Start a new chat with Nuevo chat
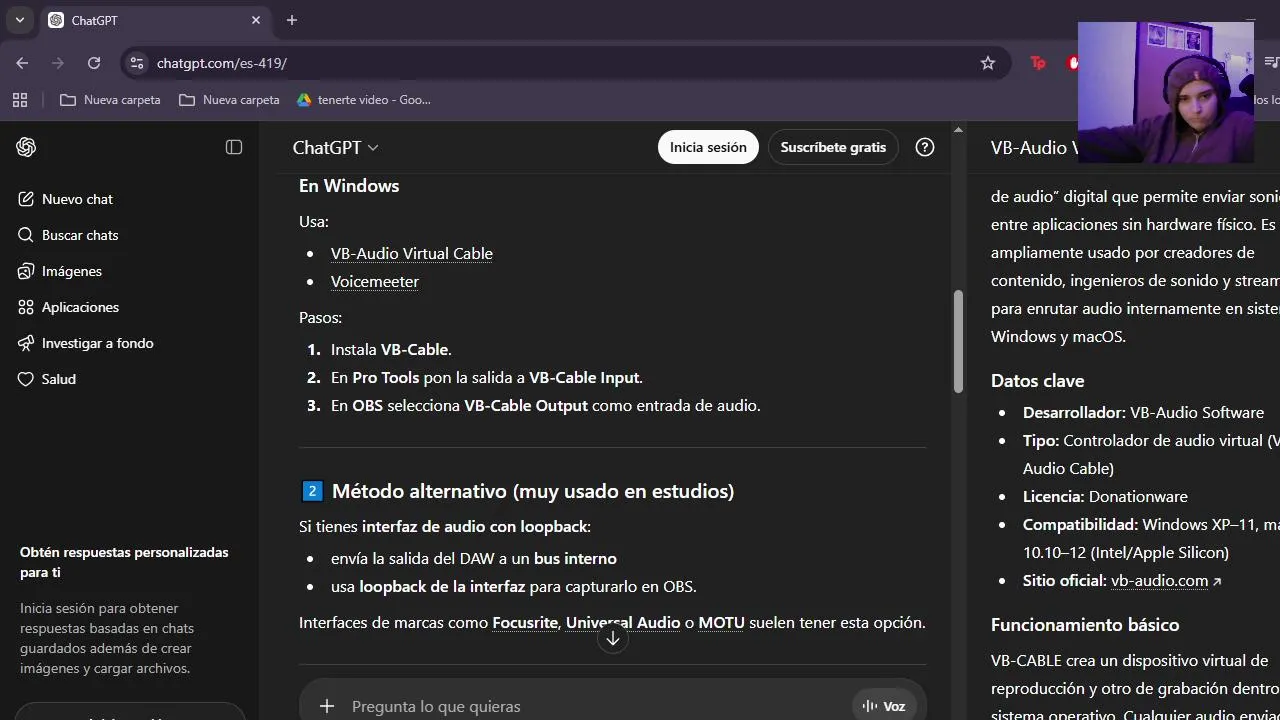Image resolution: width=1280 pixels, height=720 pixels. (x=77, y=199)
